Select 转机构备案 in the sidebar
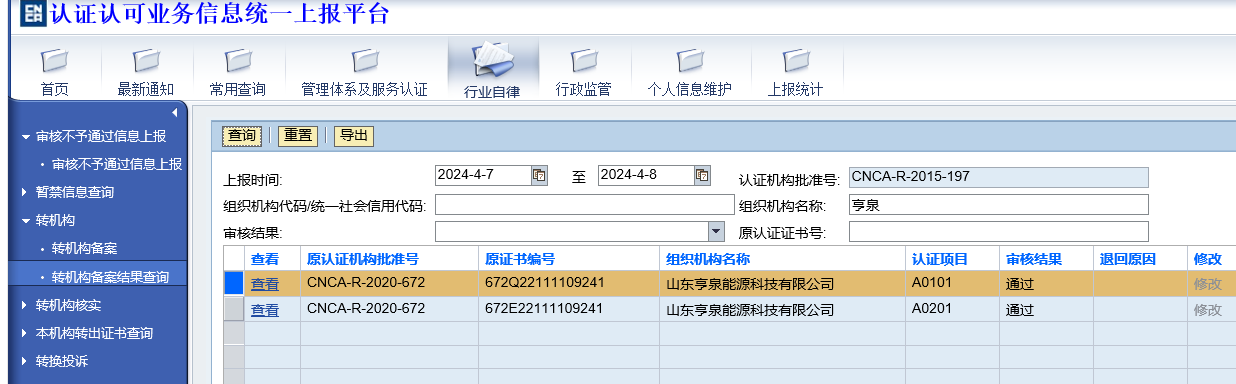Image resolution: width=1236 pixels, height=384 pixels. click(84, 248)
